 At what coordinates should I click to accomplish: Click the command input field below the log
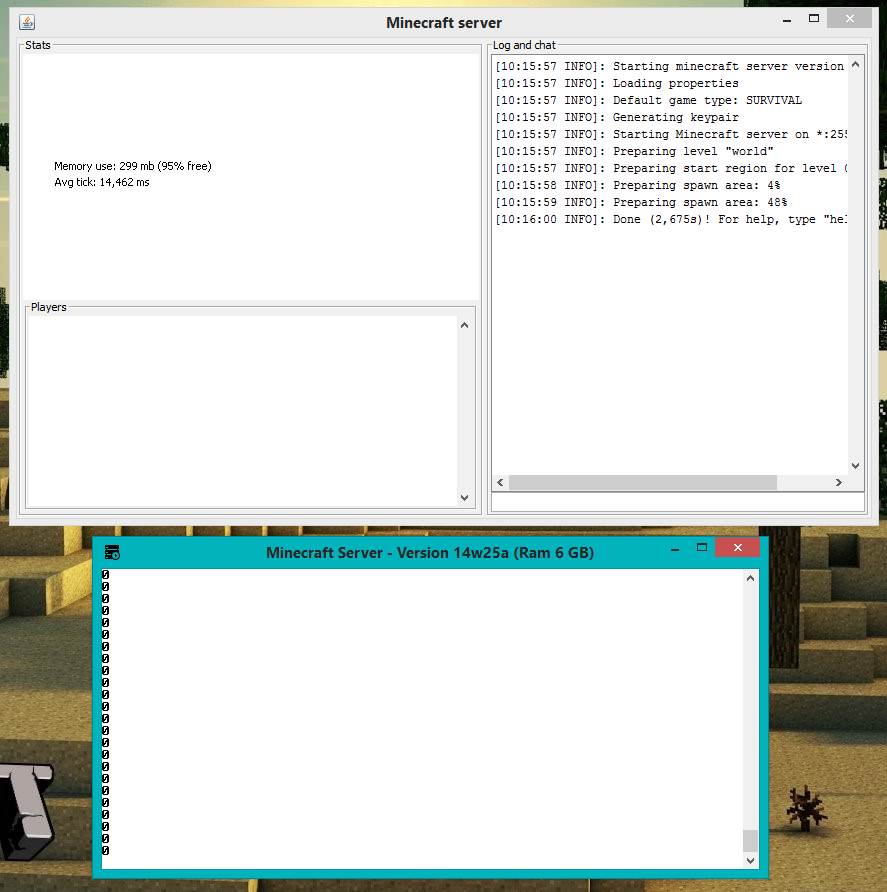tap(678, 502)
